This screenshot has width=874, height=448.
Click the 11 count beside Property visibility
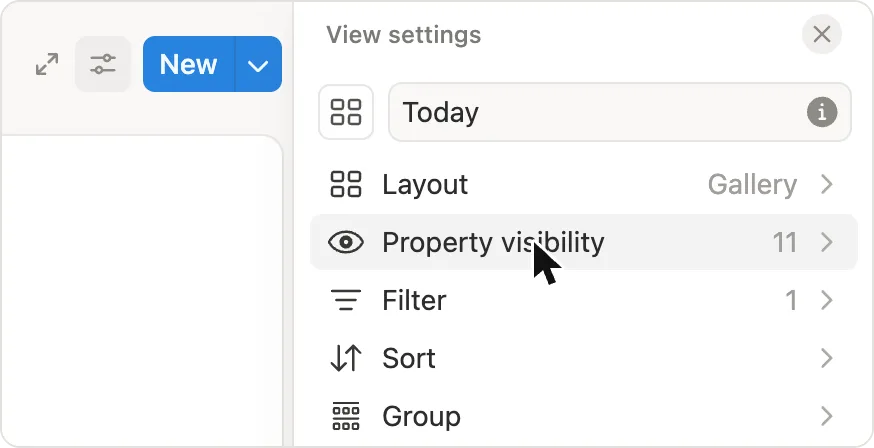coord(784,242)
